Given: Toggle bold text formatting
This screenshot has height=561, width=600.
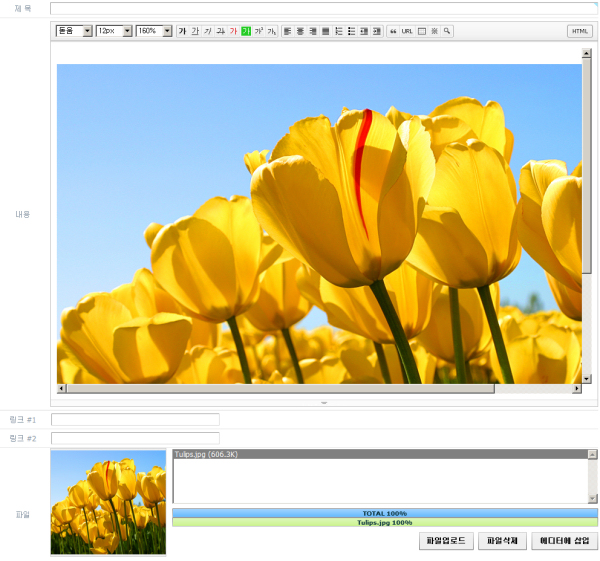Looking at the screenshot, I should click(x=182, y=31).
